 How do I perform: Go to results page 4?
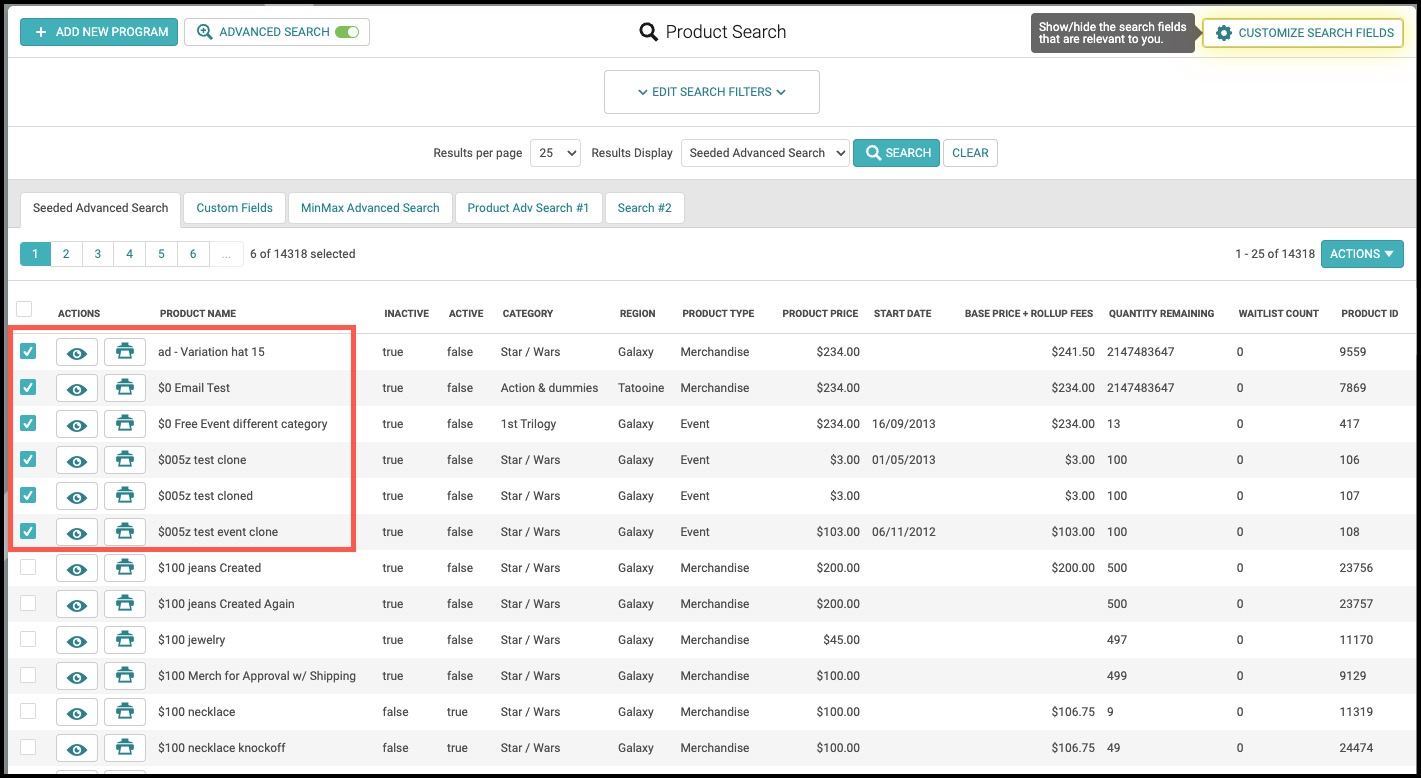[129, 254]
